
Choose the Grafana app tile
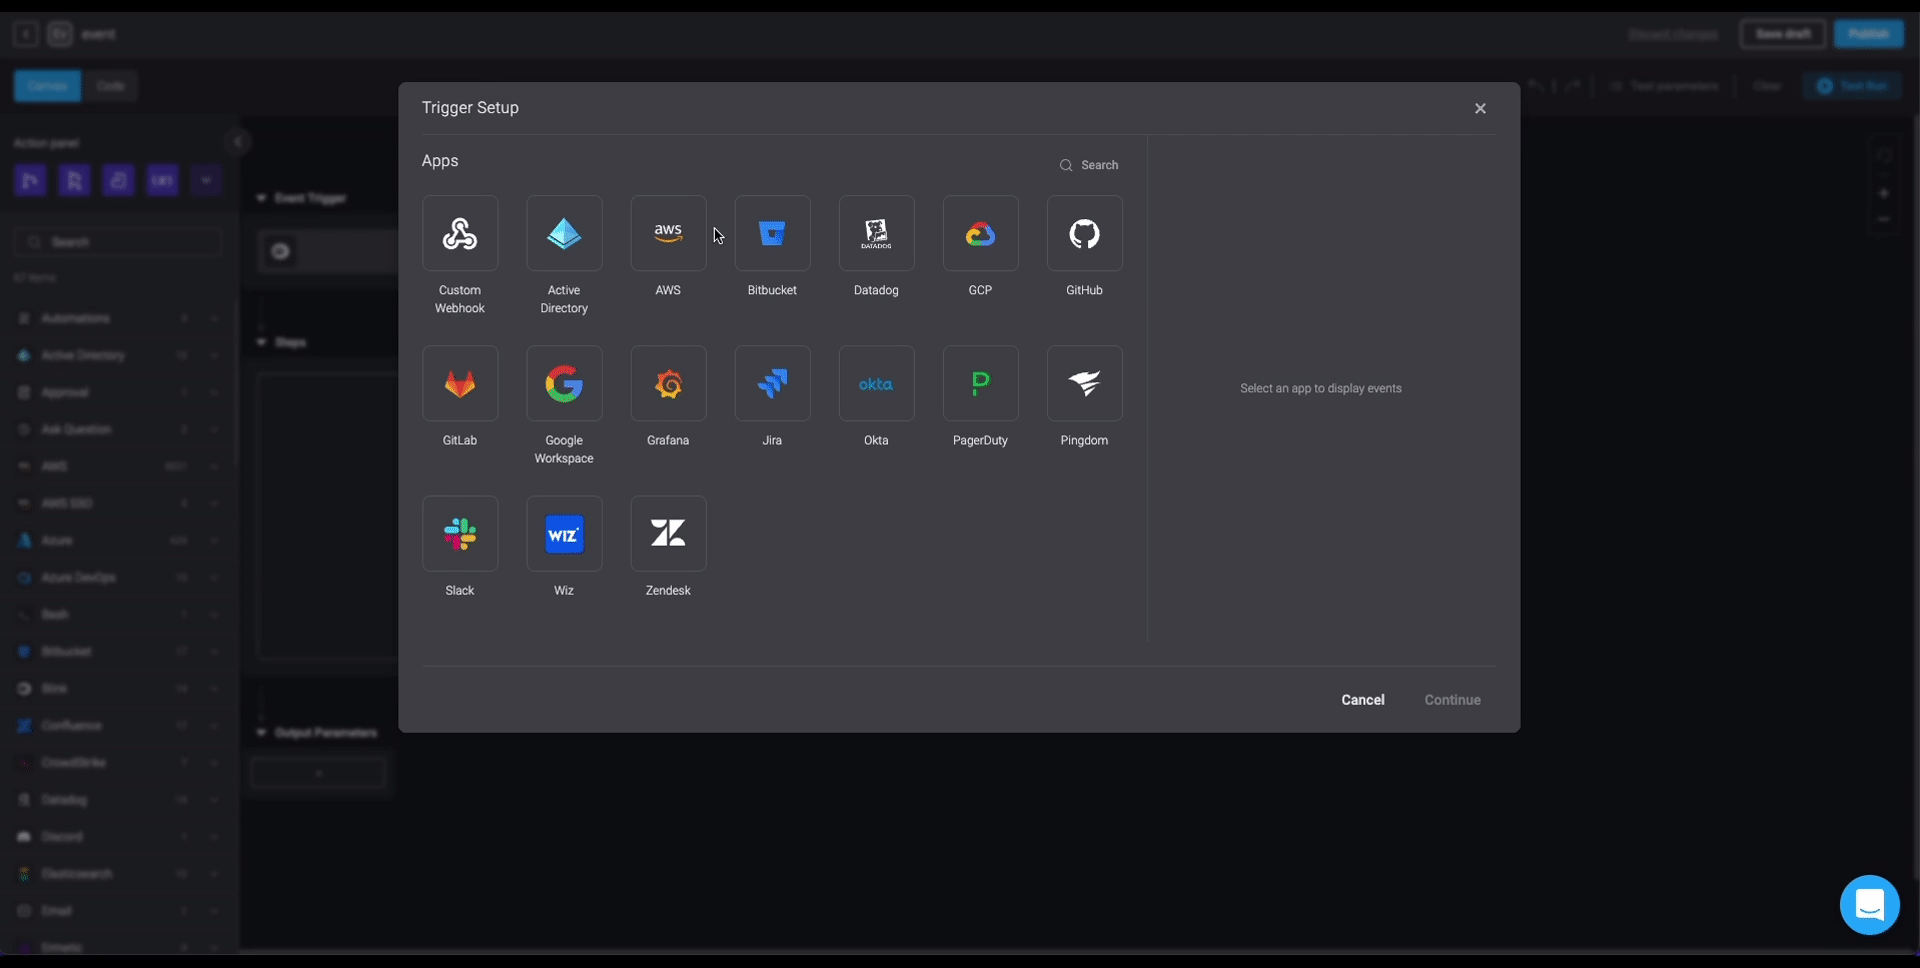point(668,384)
